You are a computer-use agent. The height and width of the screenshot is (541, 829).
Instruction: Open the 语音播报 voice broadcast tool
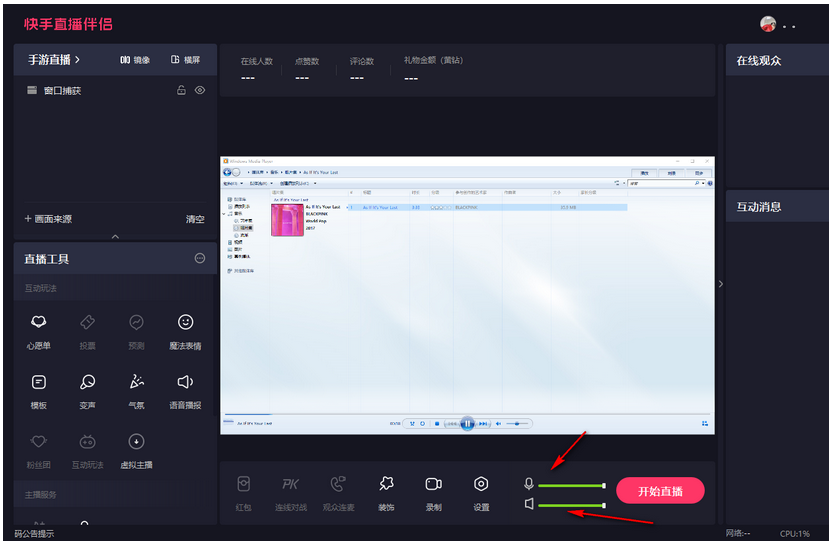coord(185,388)
